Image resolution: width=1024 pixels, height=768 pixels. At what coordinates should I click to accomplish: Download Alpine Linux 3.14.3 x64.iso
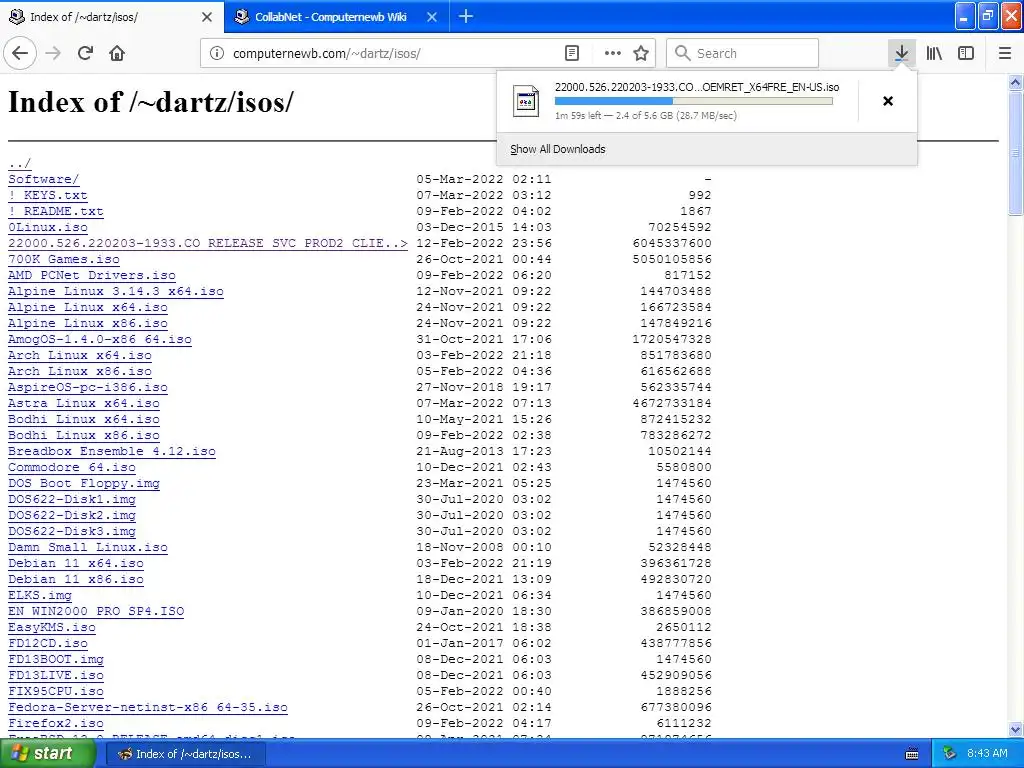pyautogui.click(x=116, y=291)
